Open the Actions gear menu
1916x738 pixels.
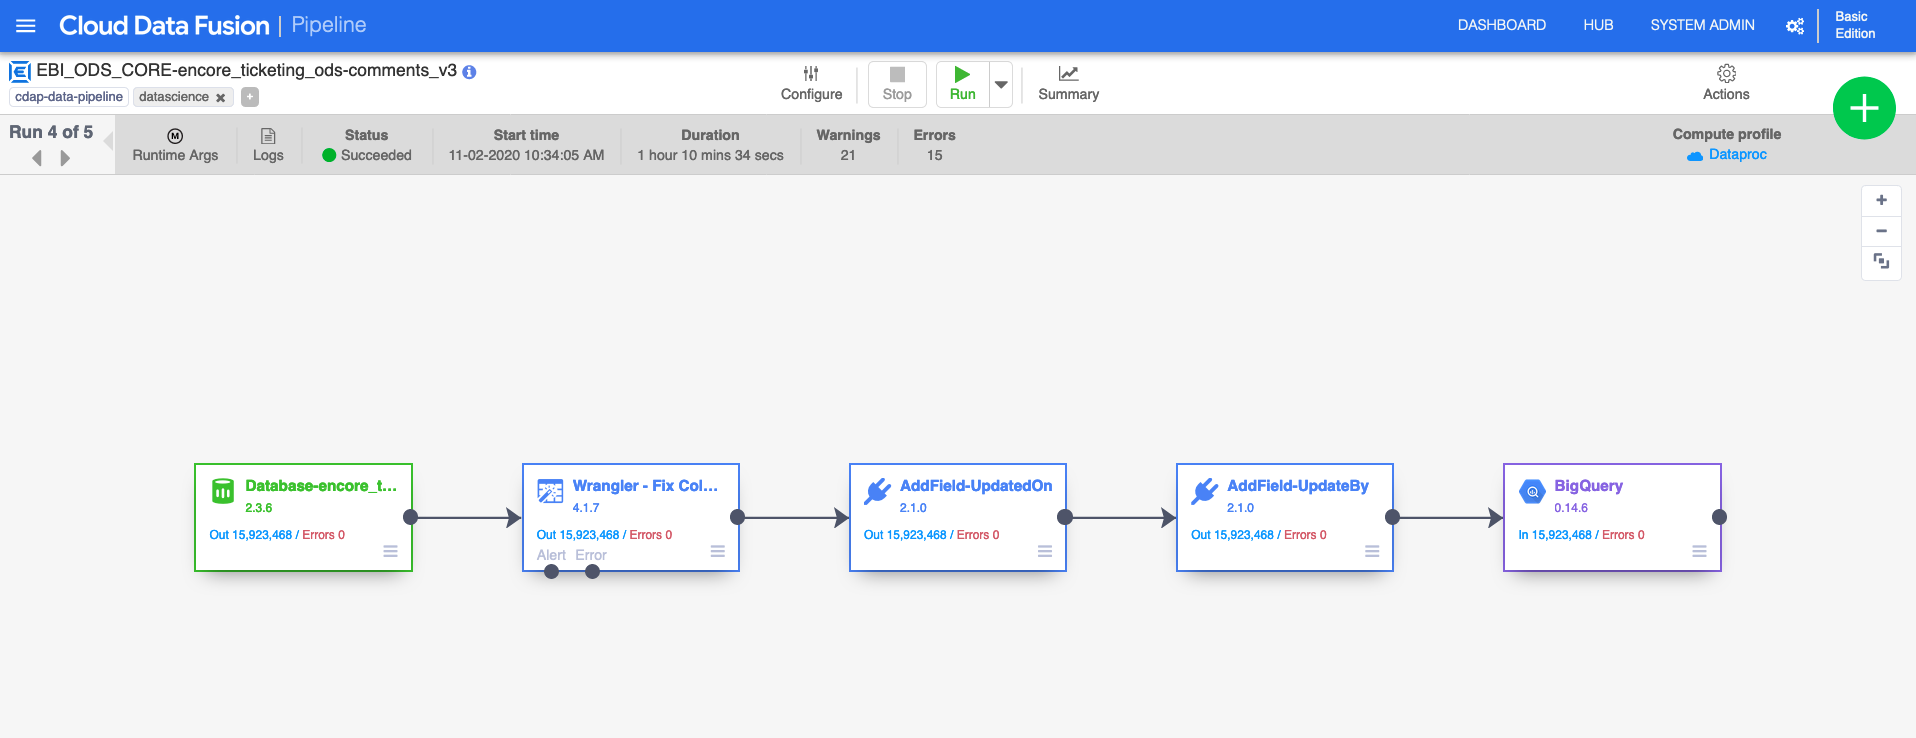1726,83
